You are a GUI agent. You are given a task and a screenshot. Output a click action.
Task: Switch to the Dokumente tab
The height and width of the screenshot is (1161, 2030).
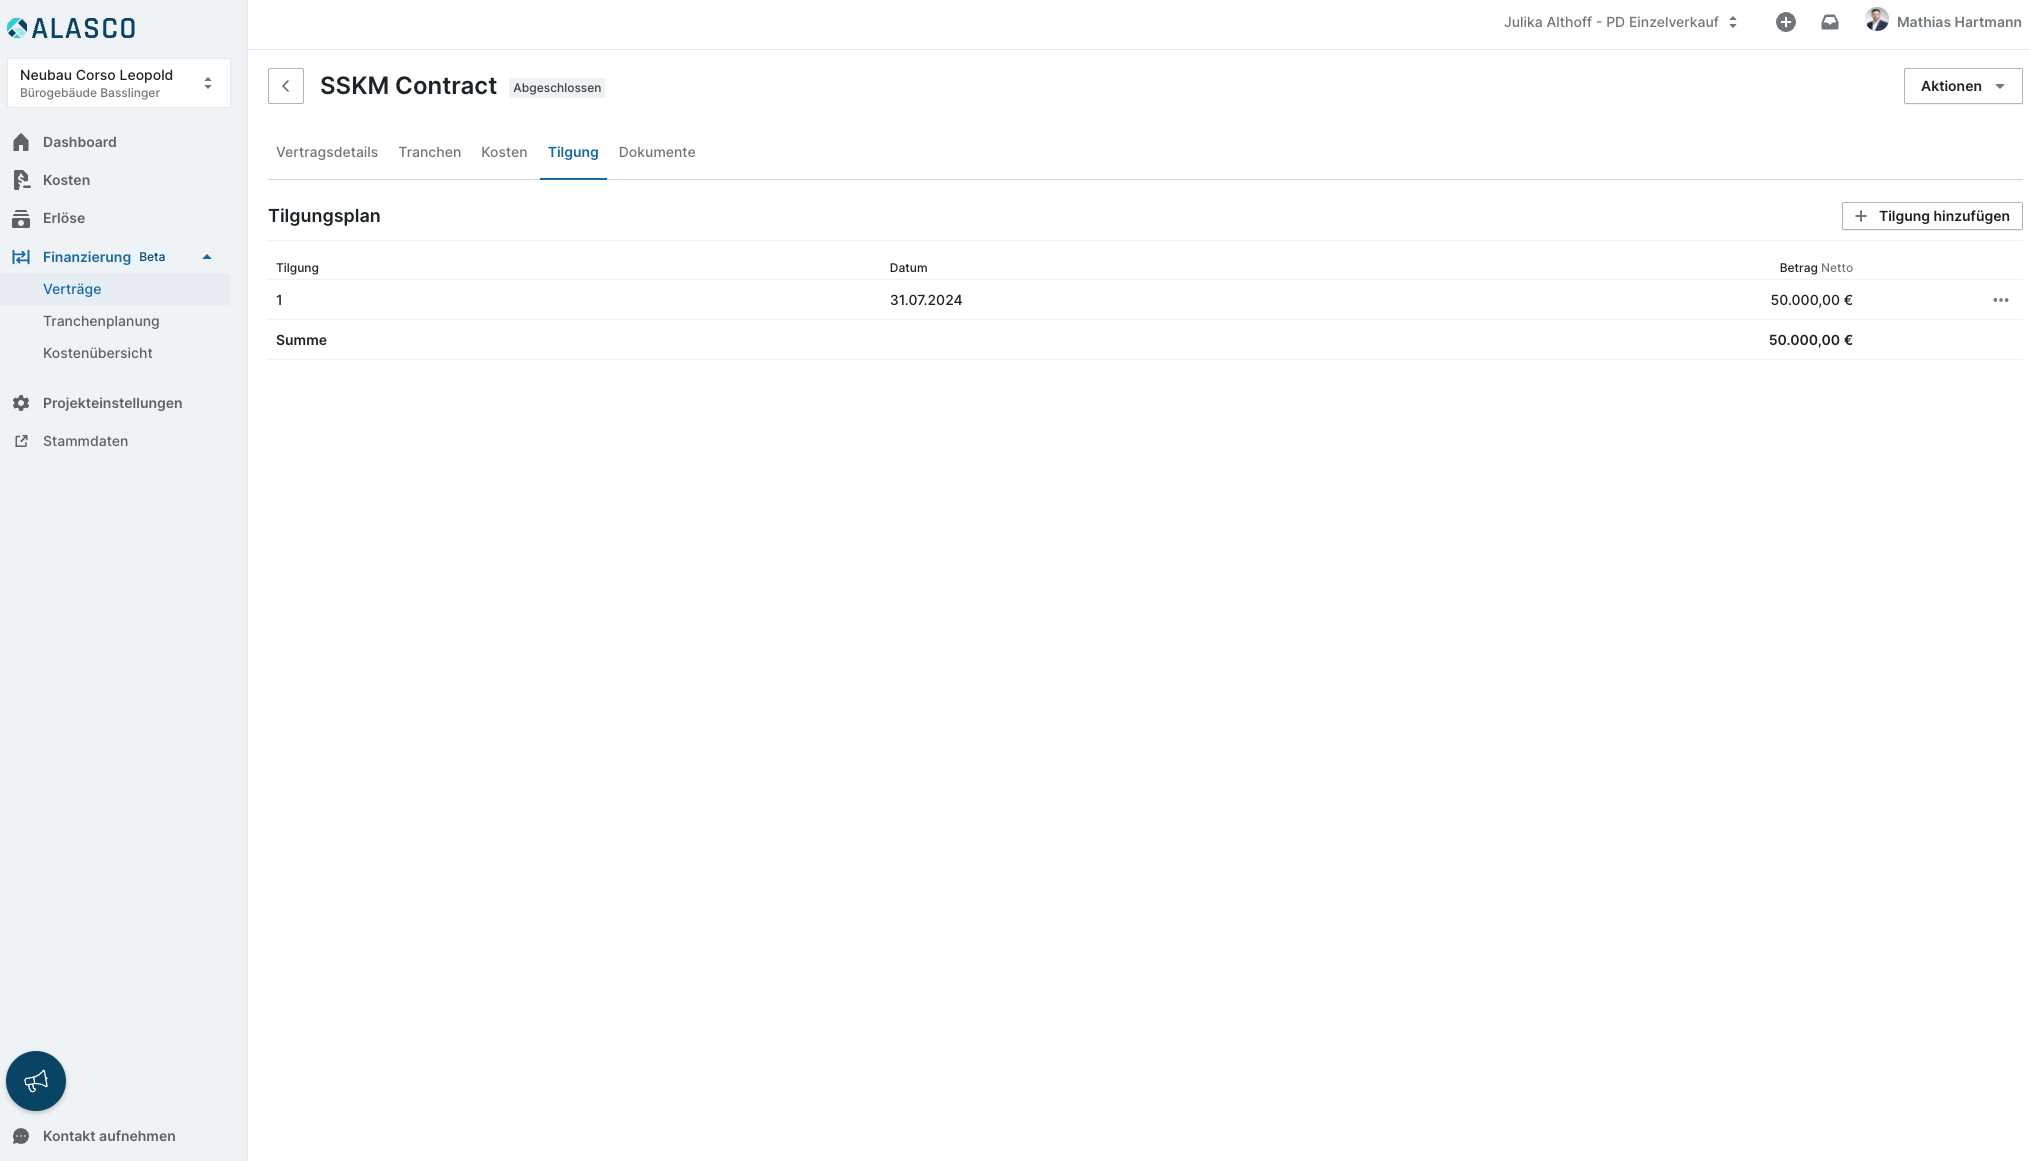pos(656,152)
